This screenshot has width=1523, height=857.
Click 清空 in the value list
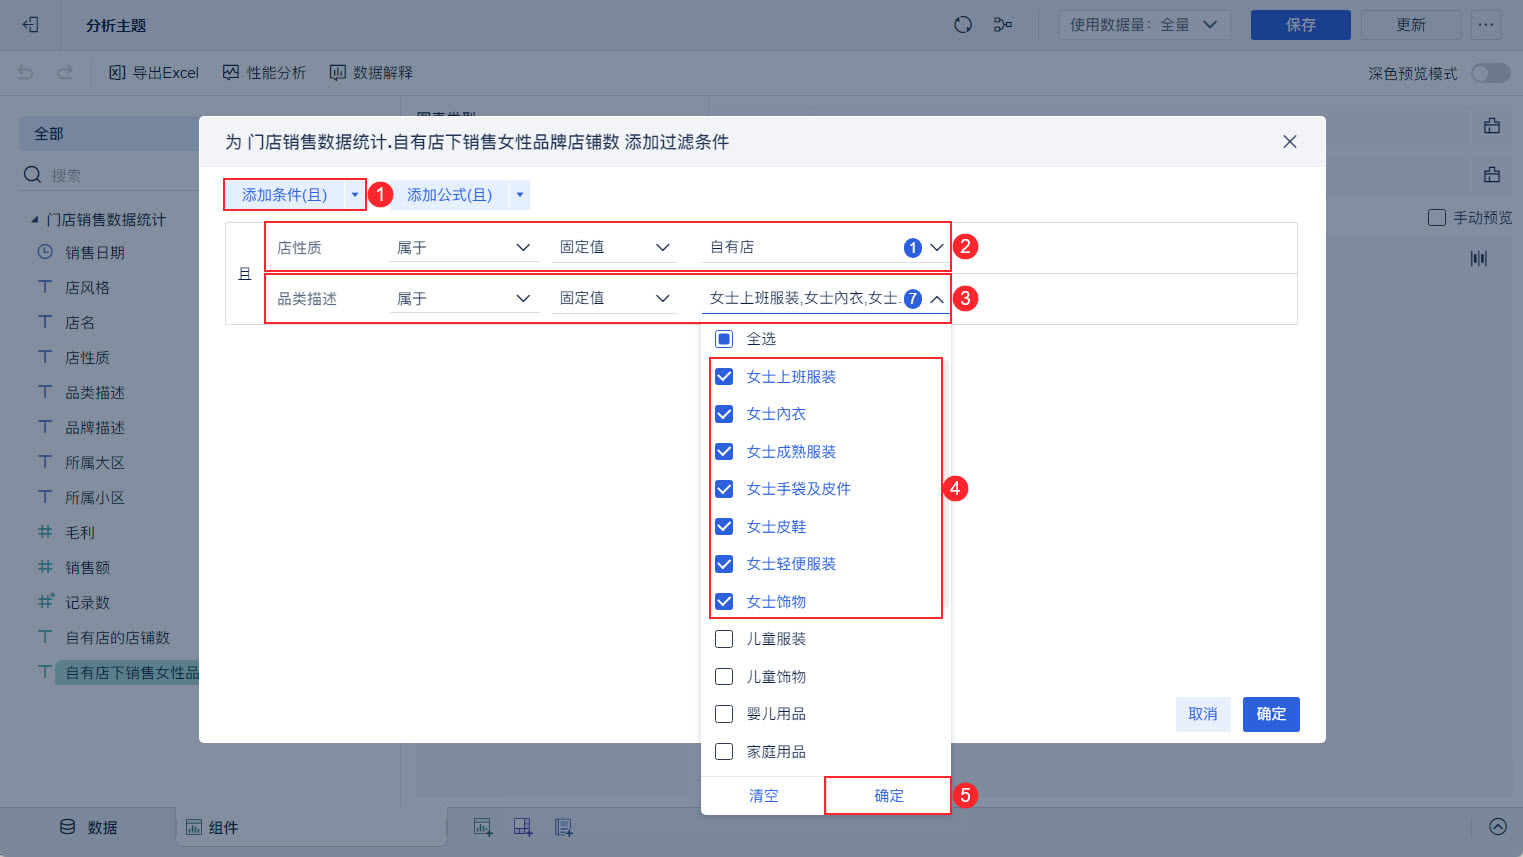click(x=763, y=795)
